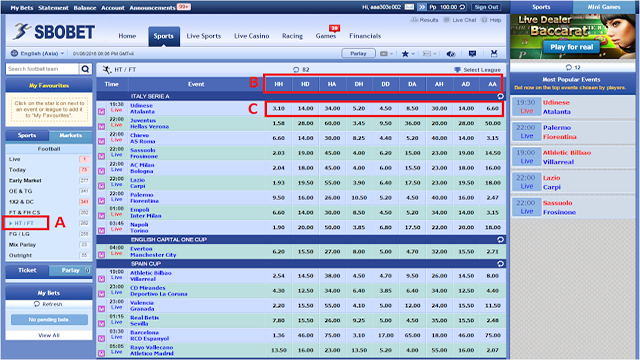The height and width of the screenshot is (360, 640).
Task: Click the M icon for Barcelona RCD Espanyol
Action: pyautogui.click(x=101, y=338)
